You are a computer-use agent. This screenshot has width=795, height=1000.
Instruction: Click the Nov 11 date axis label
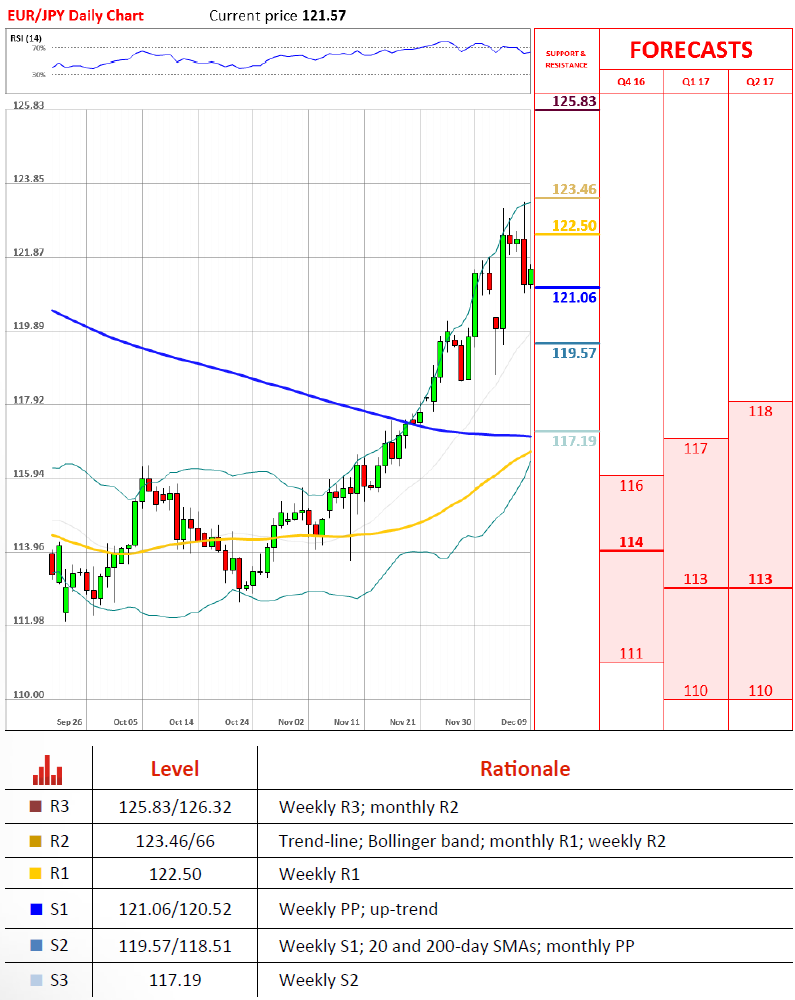(347, 722)
